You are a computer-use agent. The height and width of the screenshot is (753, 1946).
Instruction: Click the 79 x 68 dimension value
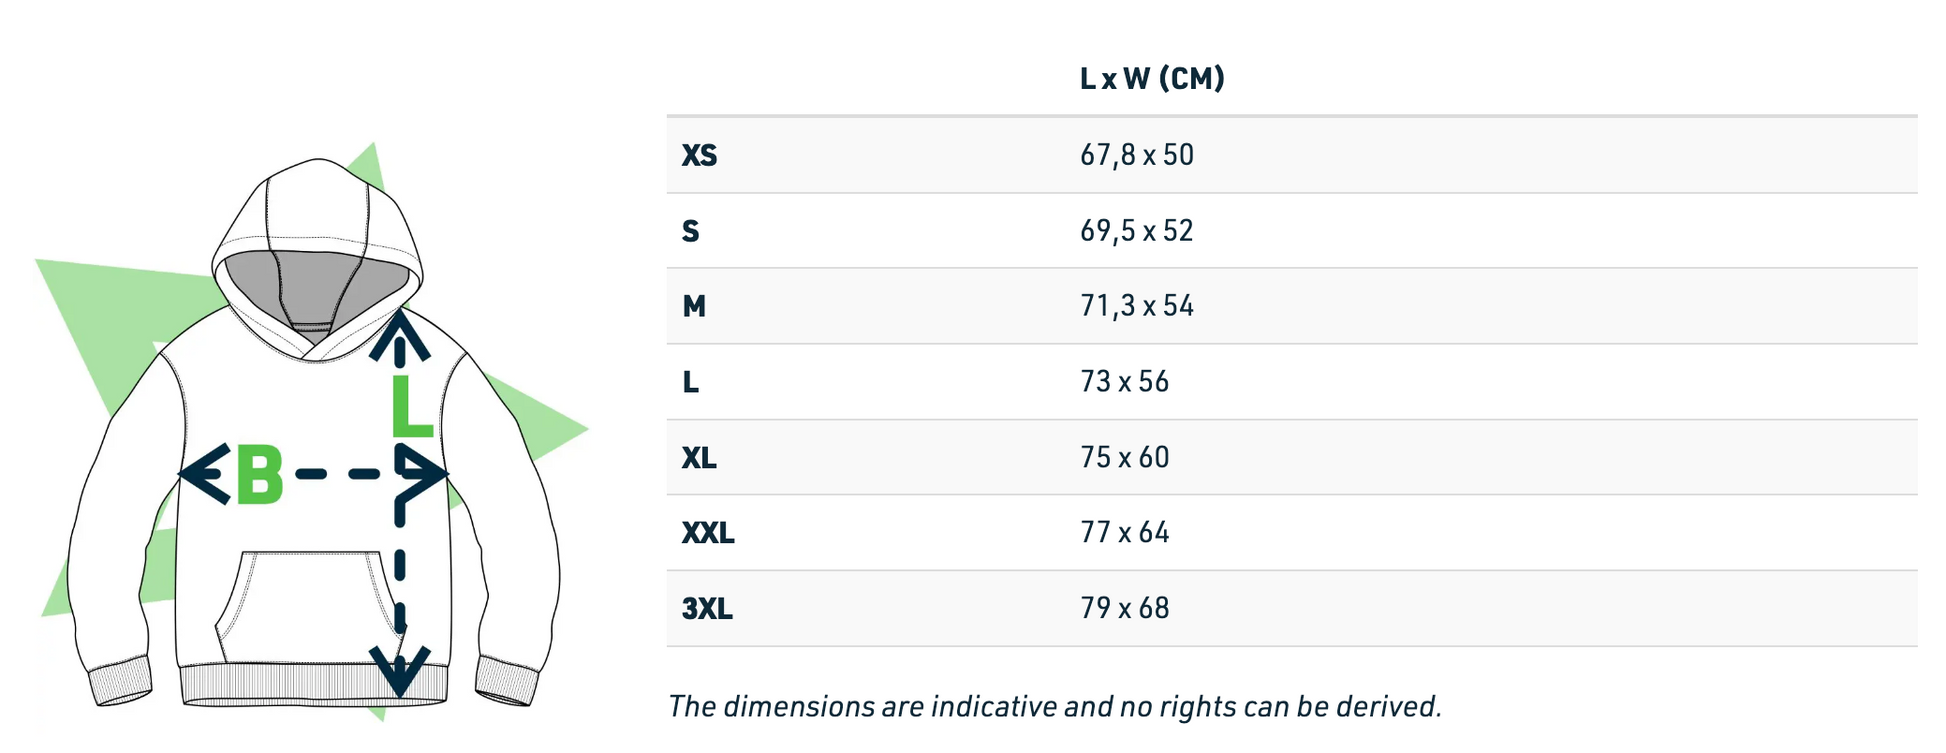pyautogui.click(x=1124, y=609)
